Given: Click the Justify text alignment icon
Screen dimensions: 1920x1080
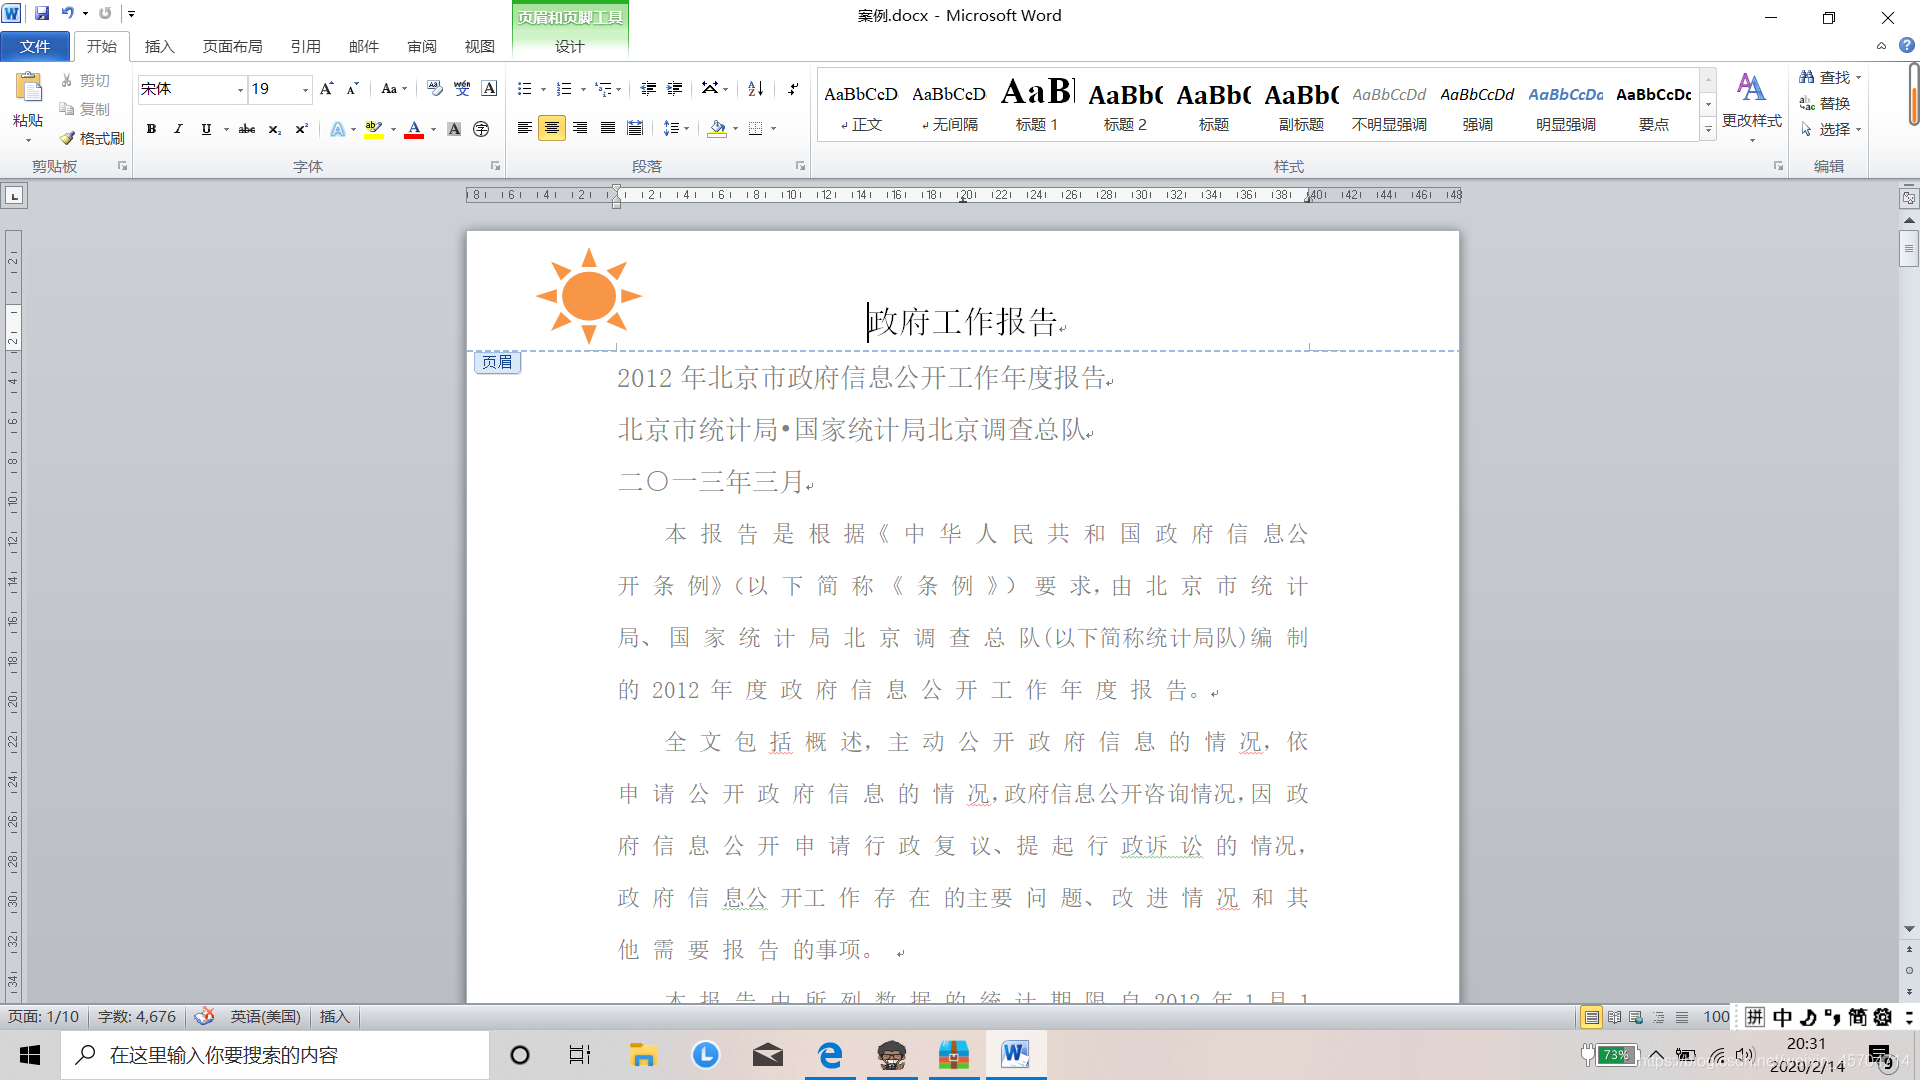Looking at the screenshot, I should [x=607, y=128].
